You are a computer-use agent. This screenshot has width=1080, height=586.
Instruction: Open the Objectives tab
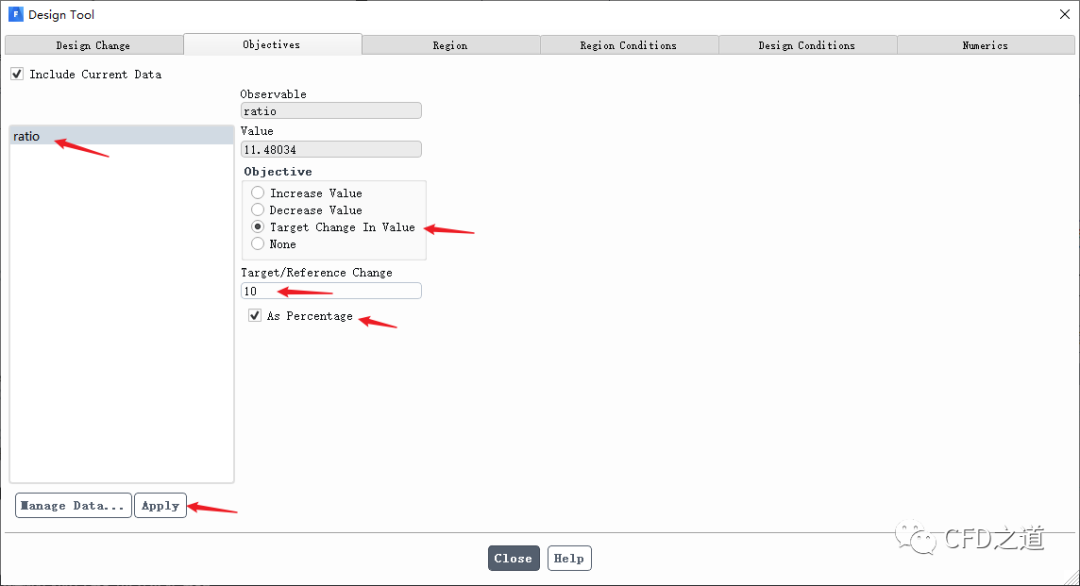(x=272, y=44)
